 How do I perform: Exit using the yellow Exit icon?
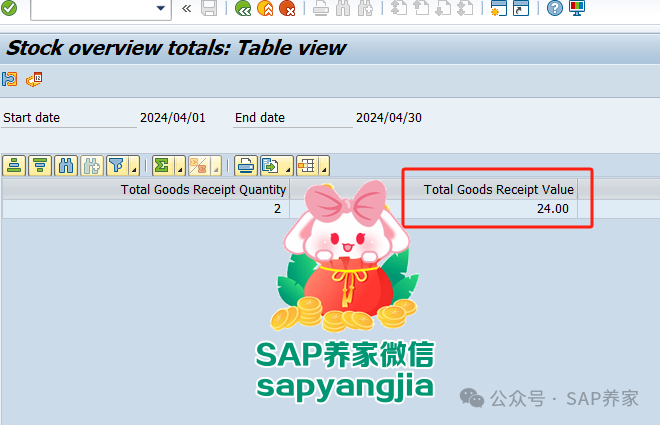[x=265, y=8]
